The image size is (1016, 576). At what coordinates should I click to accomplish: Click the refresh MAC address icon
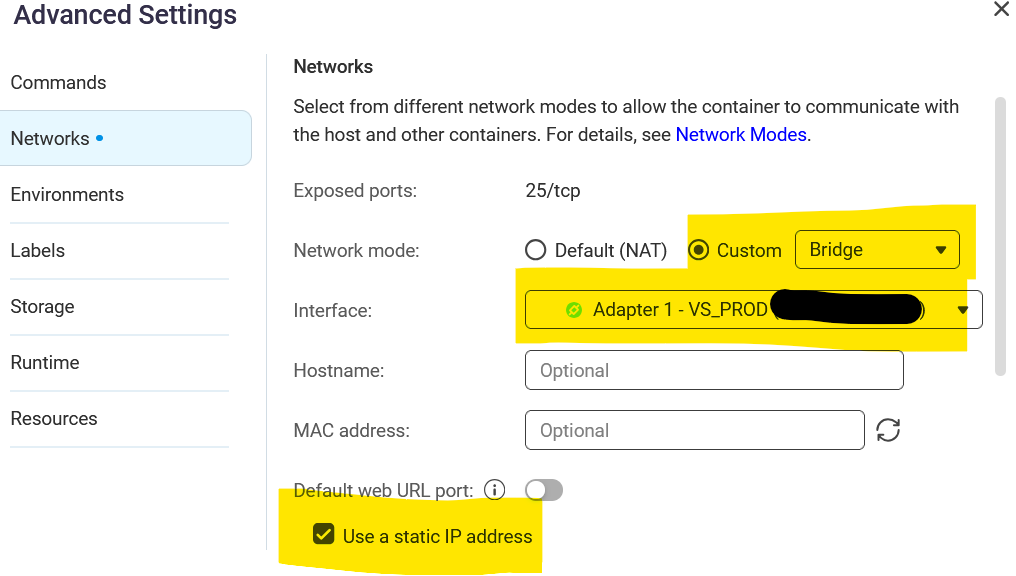[x=888, y=430]
